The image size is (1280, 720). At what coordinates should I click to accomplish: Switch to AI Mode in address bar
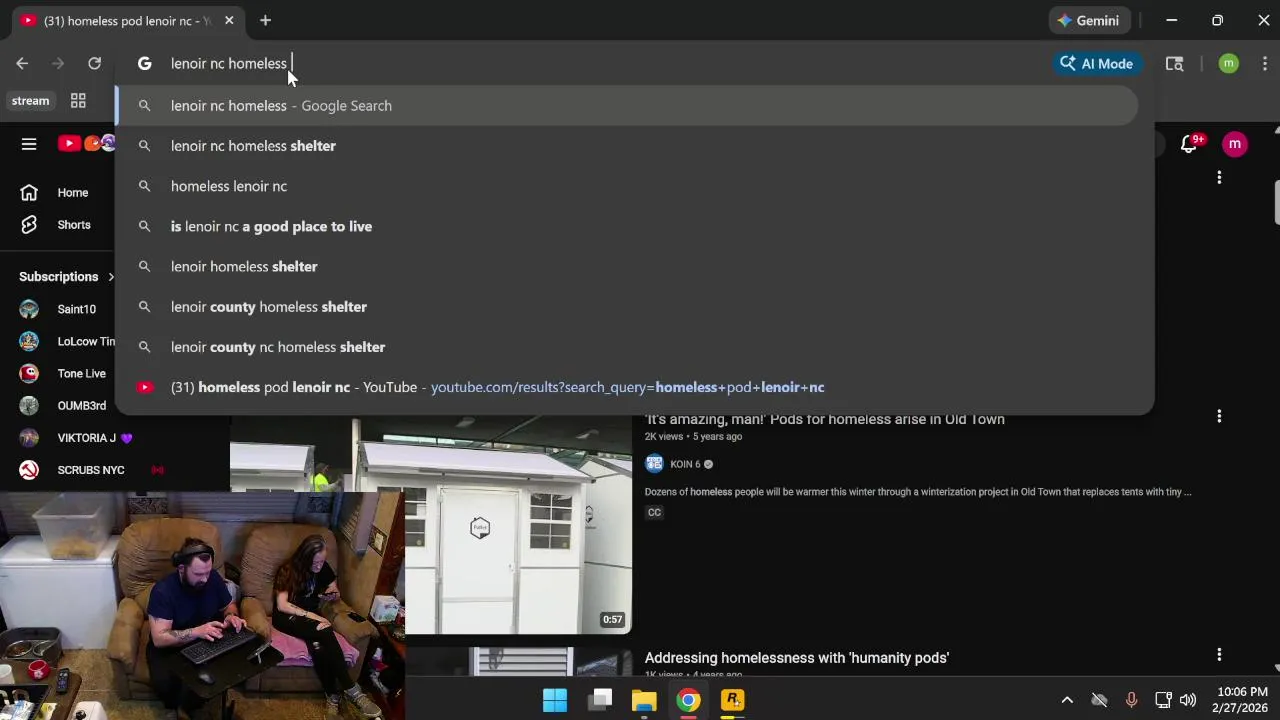[1097, 63]
